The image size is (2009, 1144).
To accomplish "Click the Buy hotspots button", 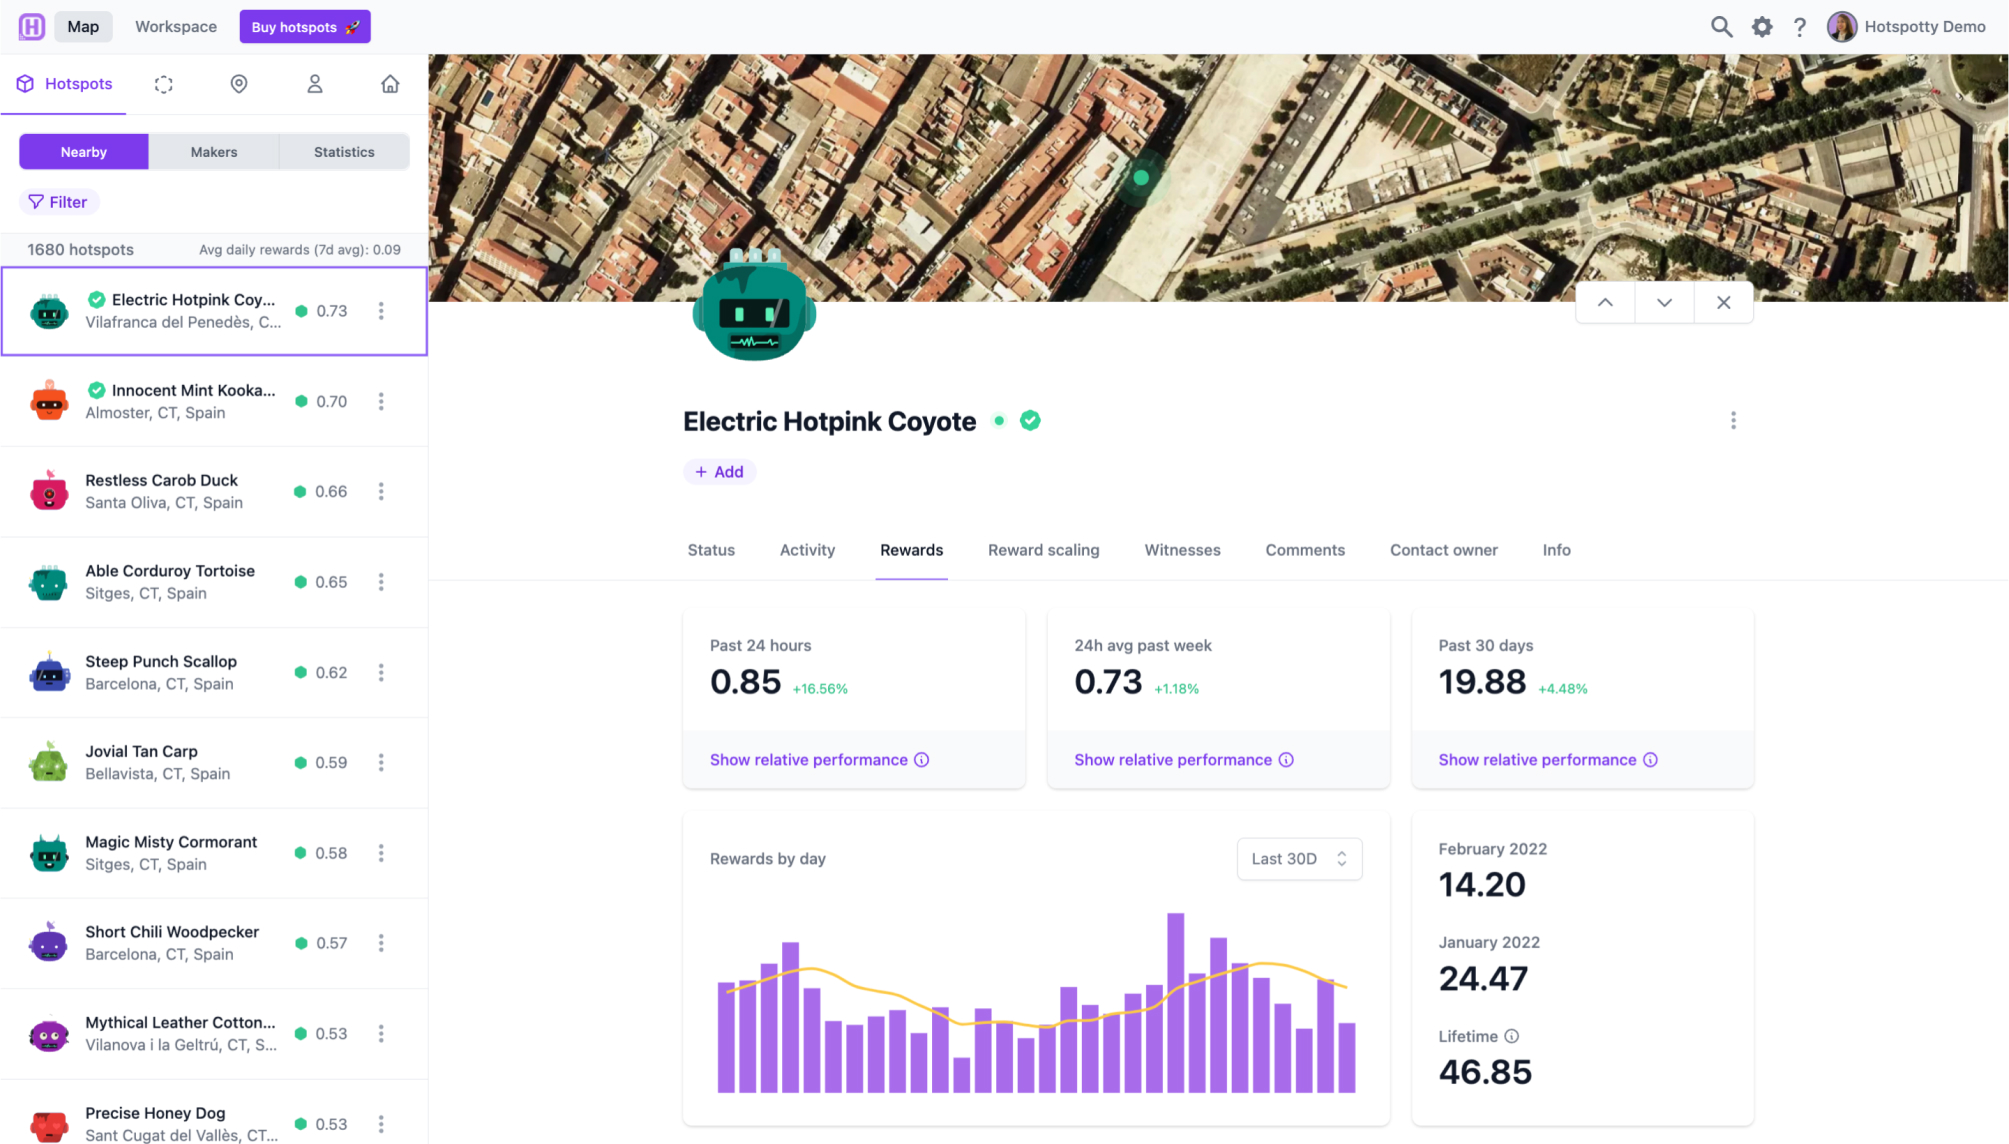I will (305, 27).
